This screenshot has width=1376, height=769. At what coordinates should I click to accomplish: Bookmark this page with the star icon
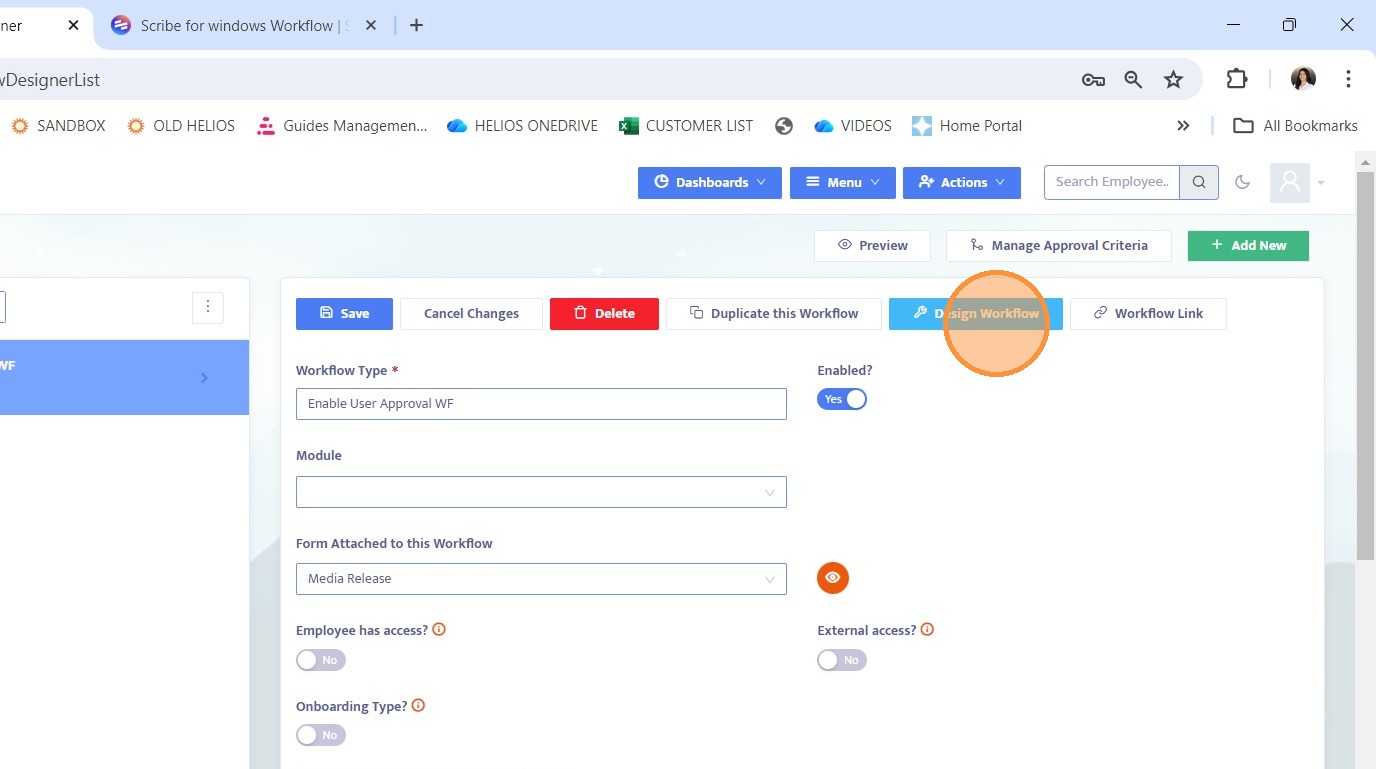[x=1173, y=80]
